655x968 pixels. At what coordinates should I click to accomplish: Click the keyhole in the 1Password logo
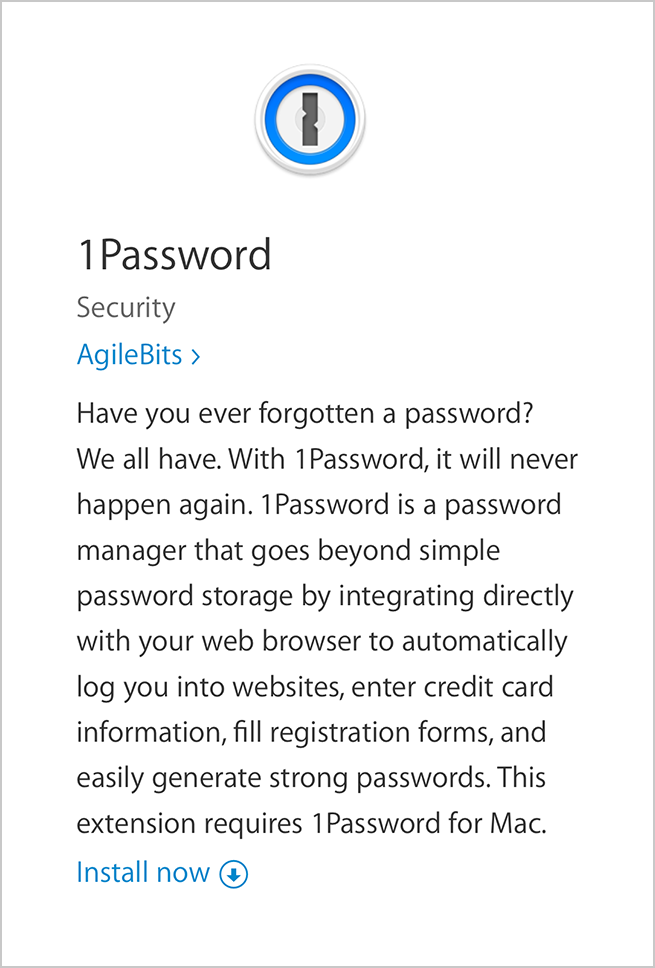[310, 119]
